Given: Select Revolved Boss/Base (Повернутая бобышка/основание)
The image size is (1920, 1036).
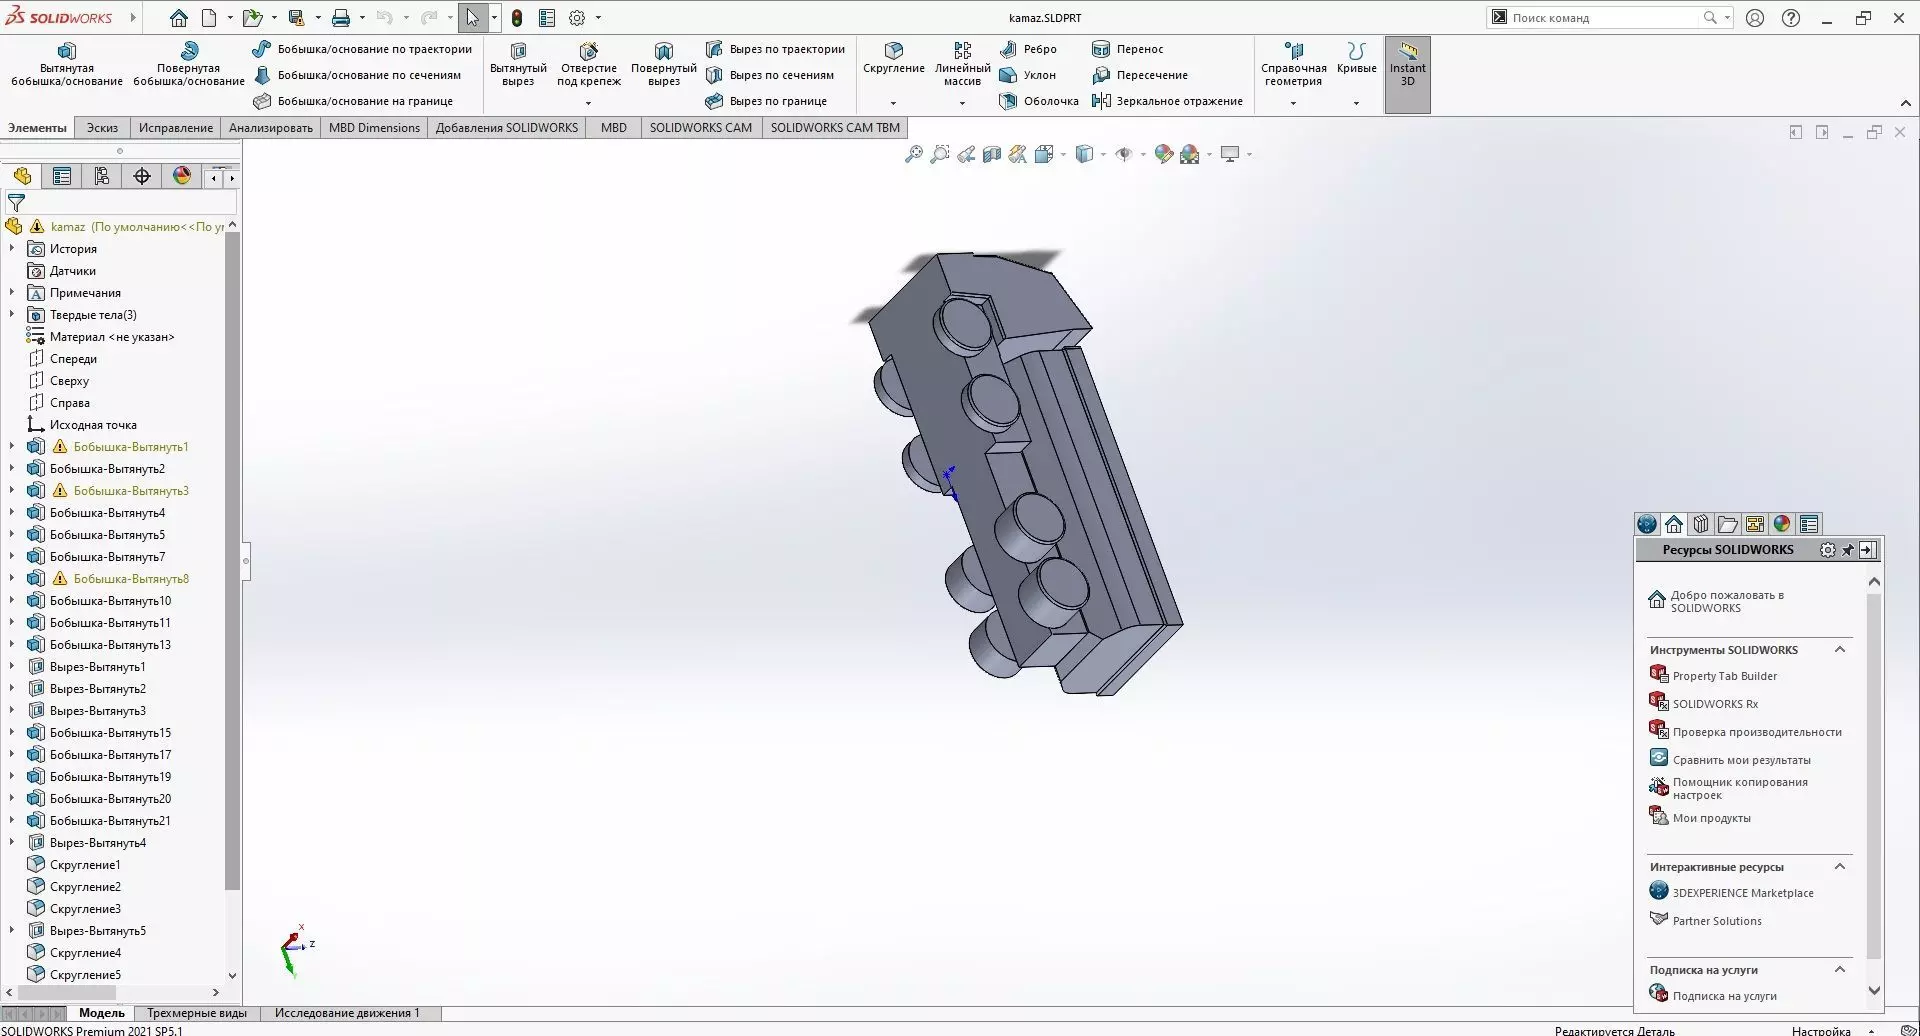Looking at the screenshot, I should point(189,64).
